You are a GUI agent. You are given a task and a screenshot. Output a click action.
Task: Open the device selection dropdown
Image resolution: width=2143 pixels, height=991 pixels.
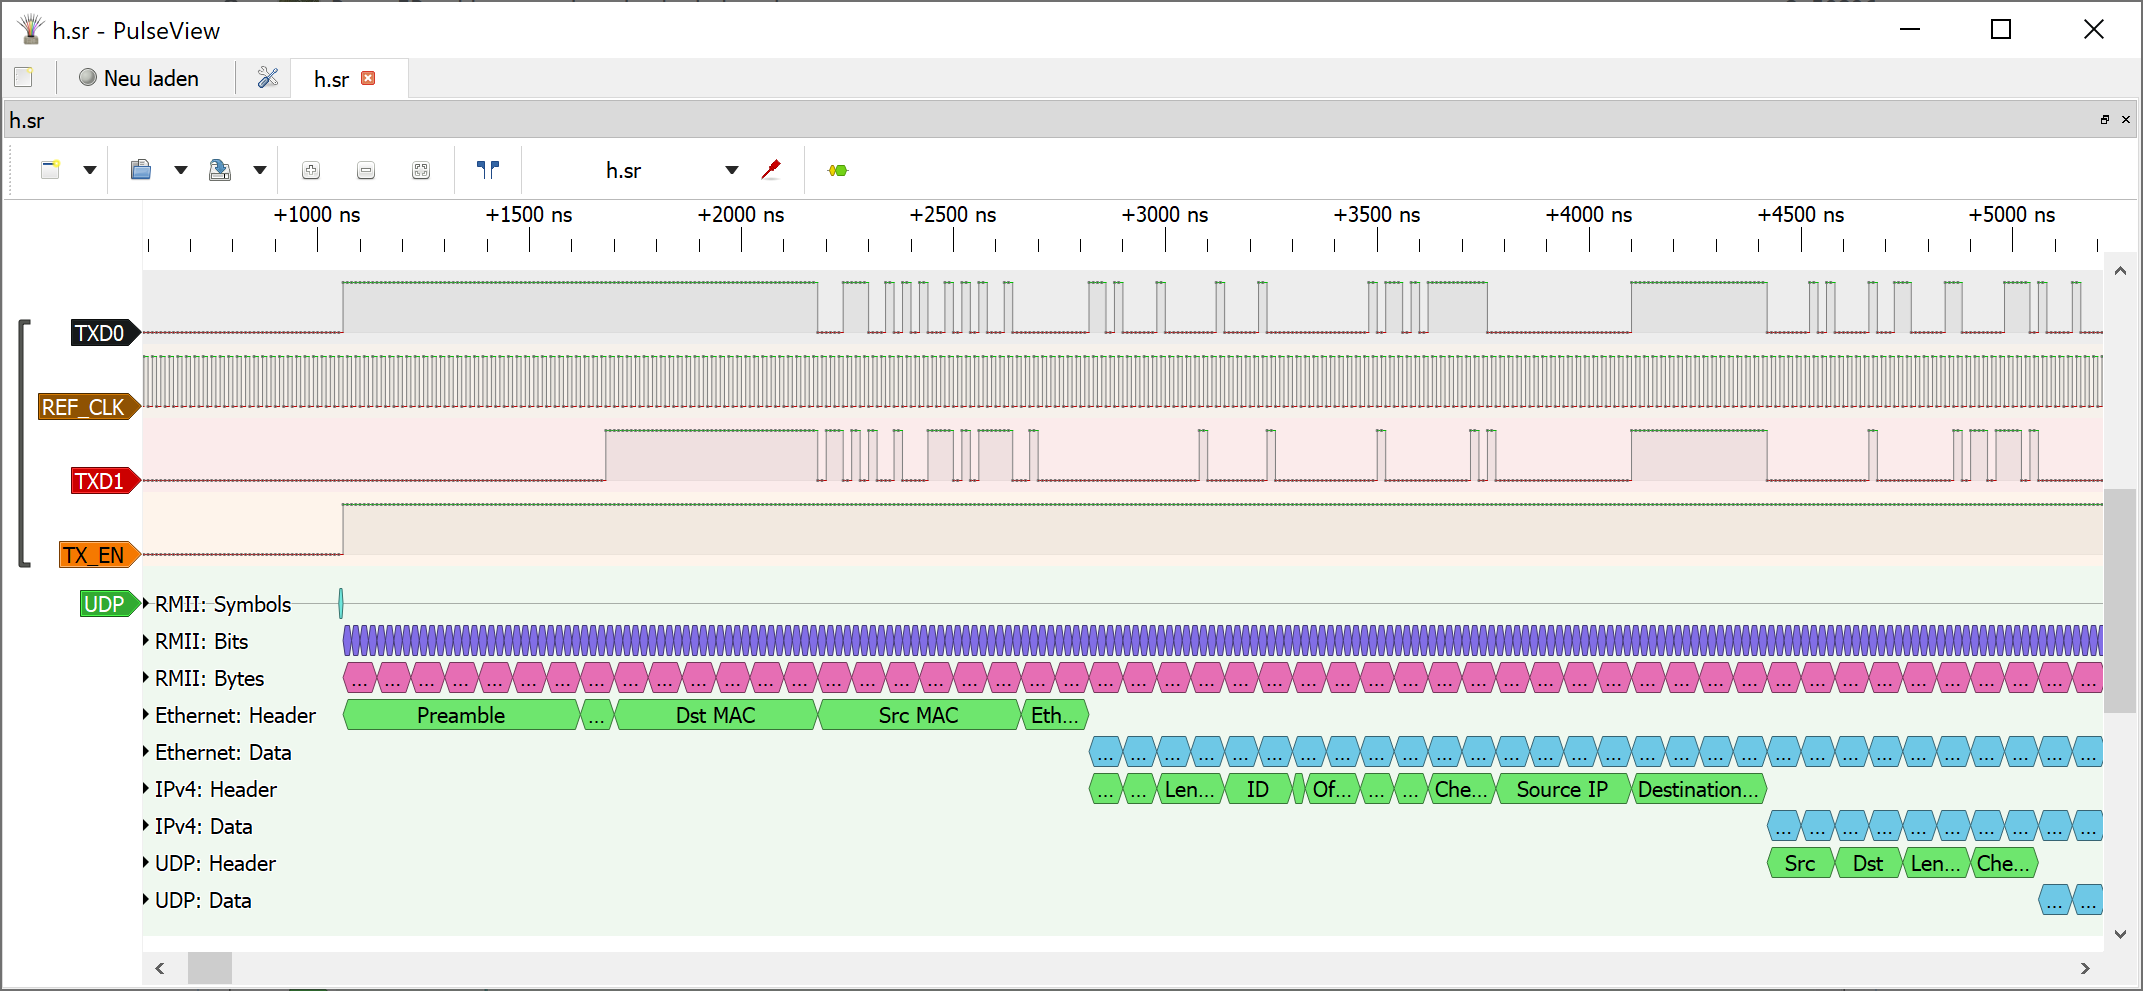tap(731, 170)
